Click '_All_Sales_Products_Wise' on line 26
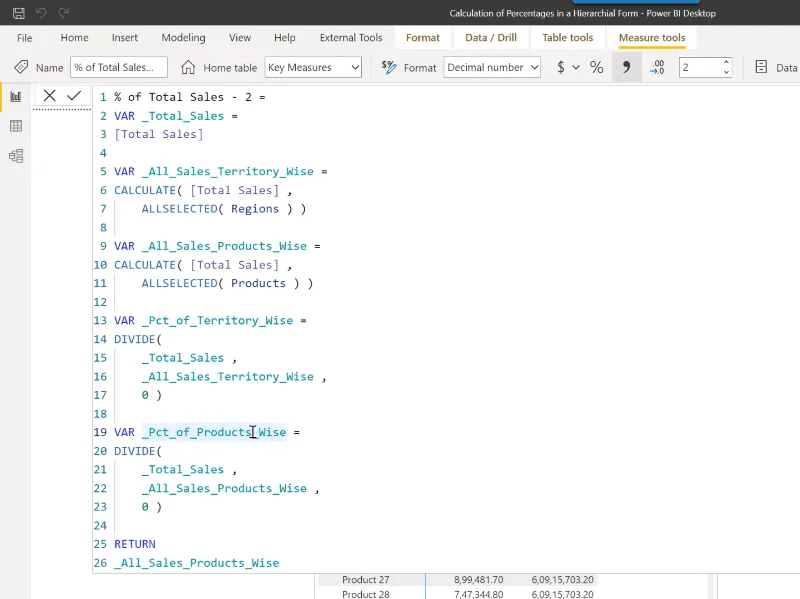 pyautogui.click(x=196, y=563)
